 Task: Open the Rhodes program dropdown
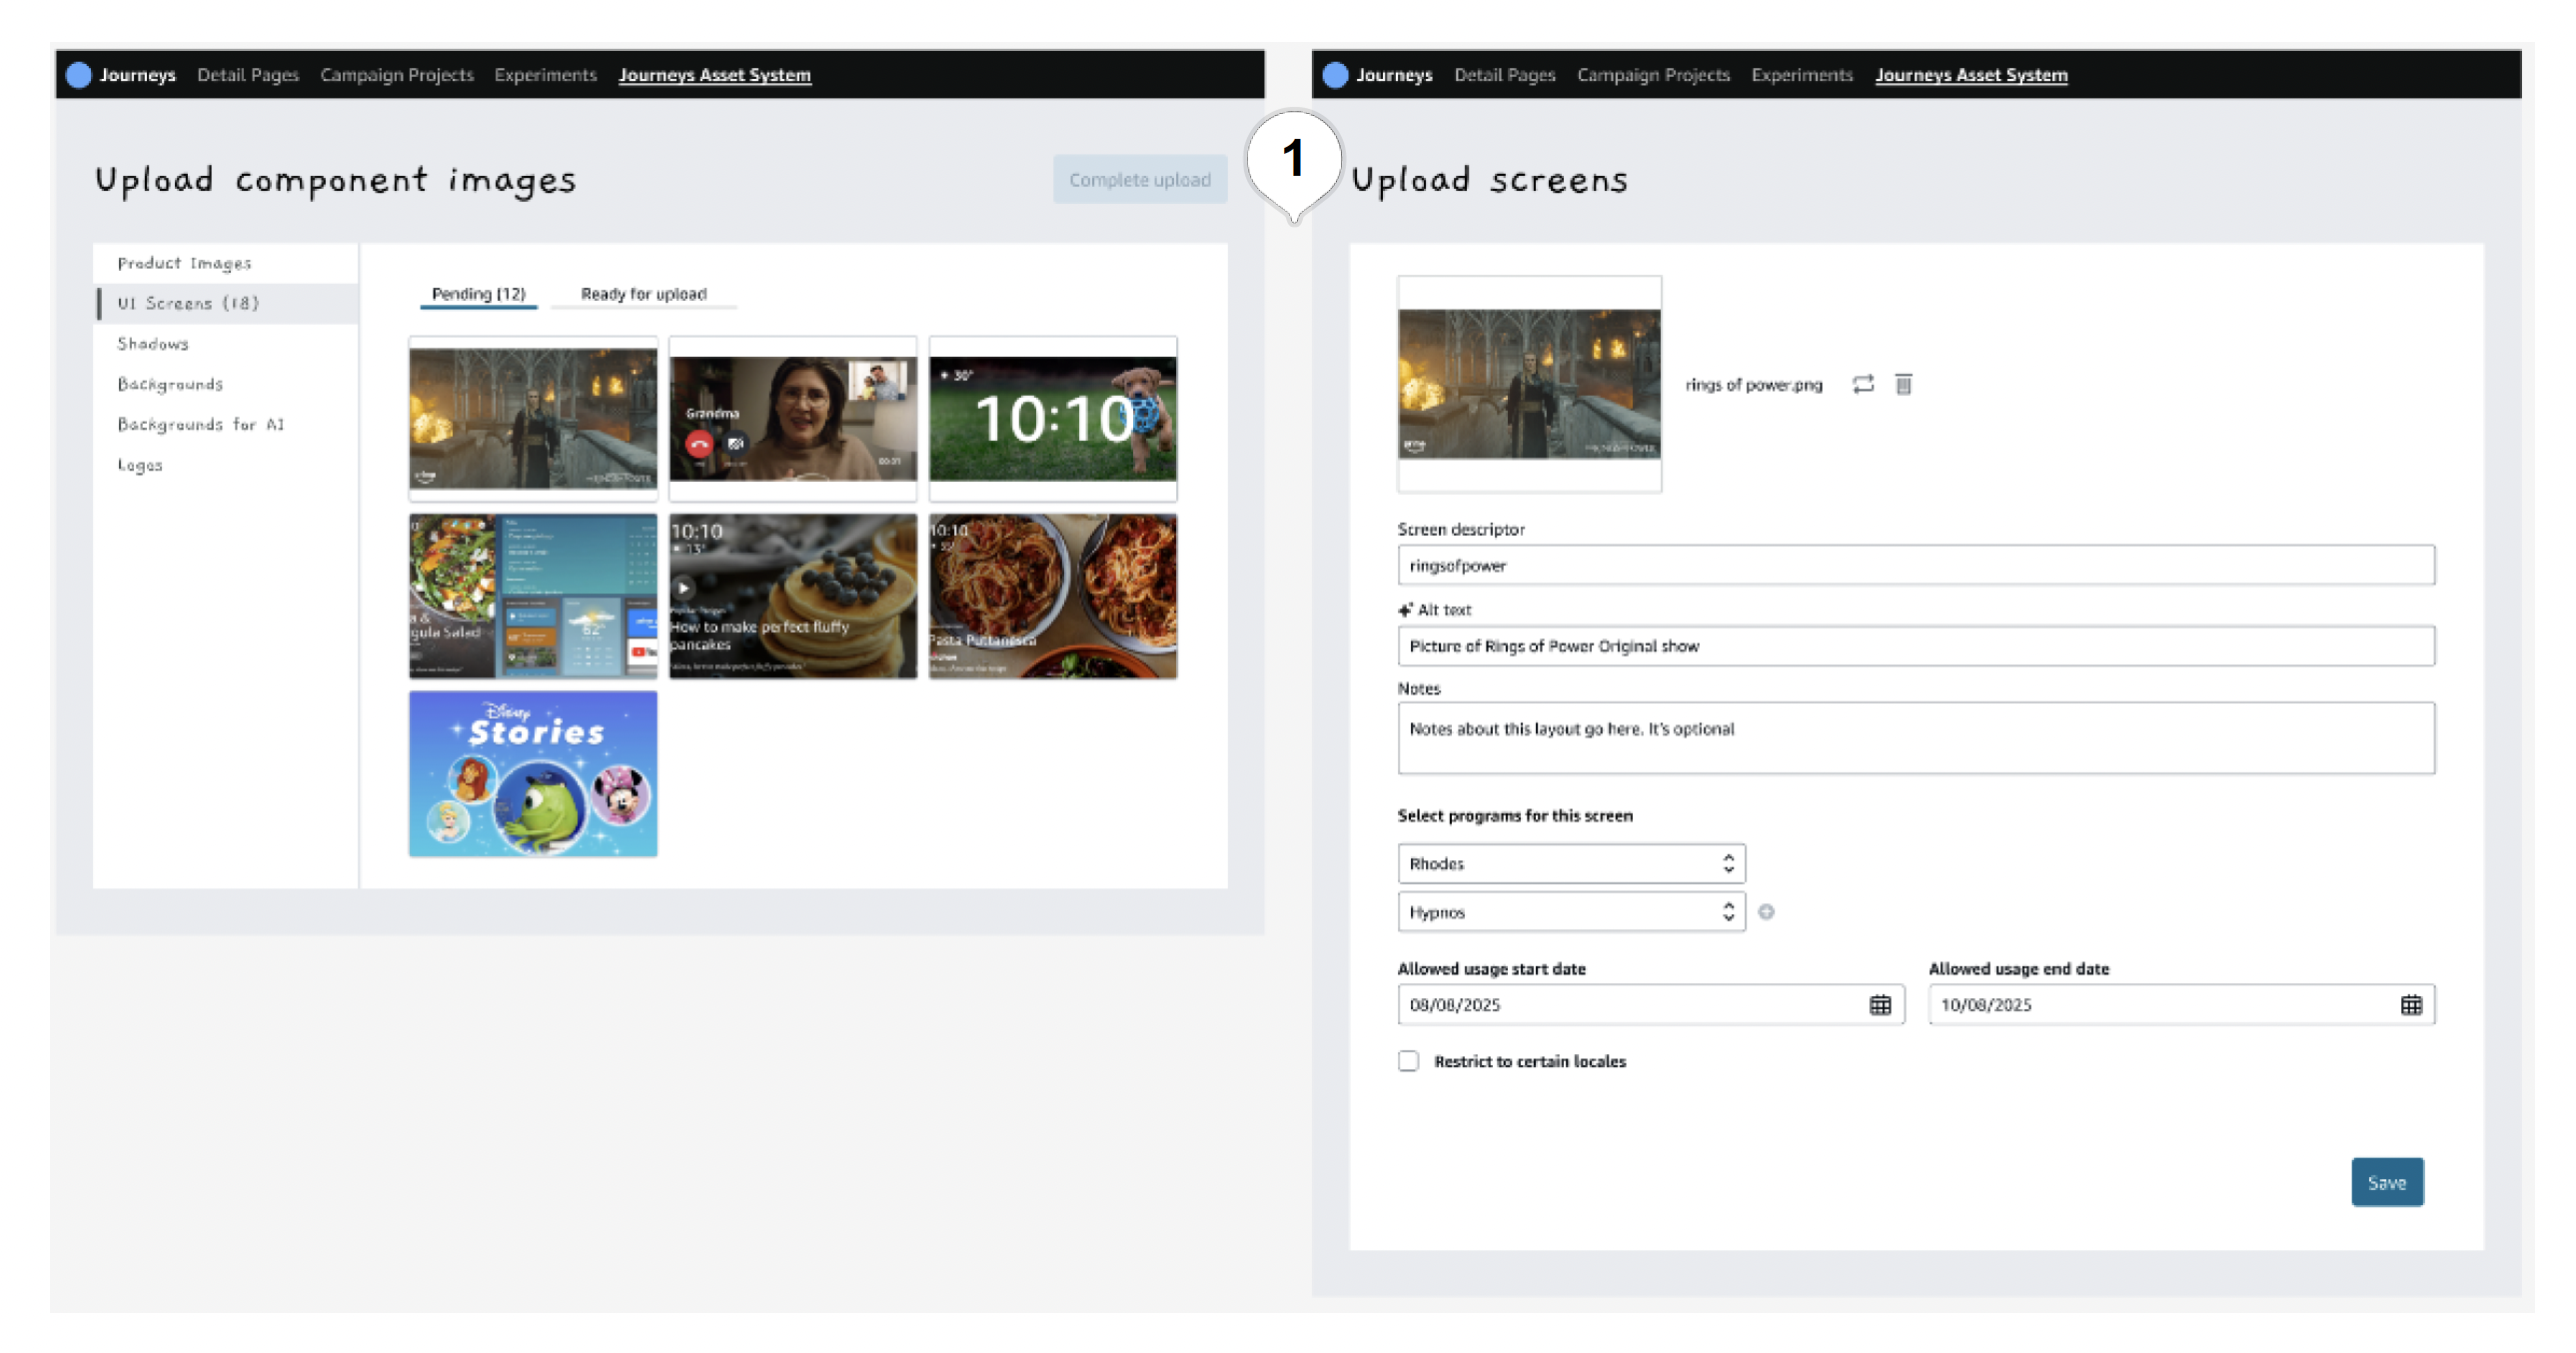point(1571,863)
